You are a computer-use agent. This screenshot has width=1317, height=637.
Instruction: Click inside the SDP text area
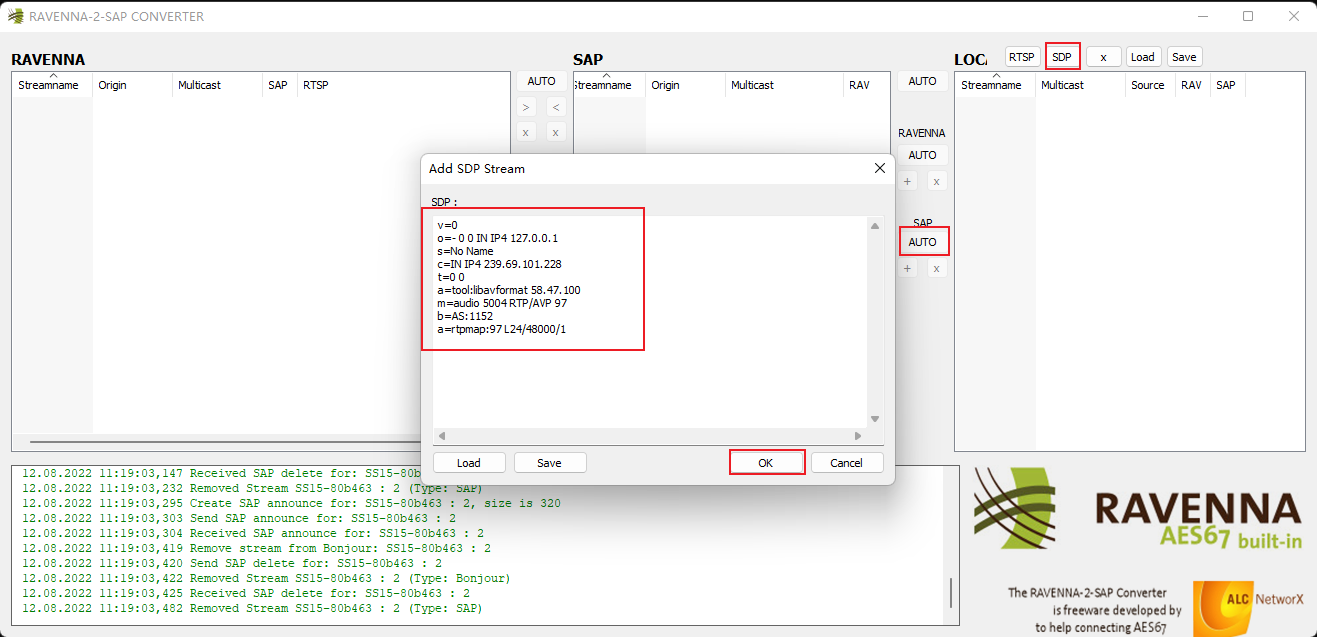coord(650,320)
